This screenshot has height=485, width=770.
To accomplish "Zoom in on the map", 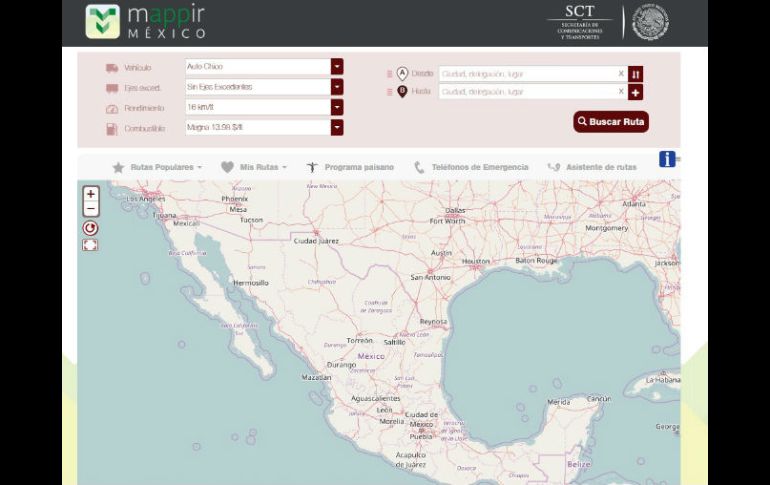I will (x=91, y=194).
